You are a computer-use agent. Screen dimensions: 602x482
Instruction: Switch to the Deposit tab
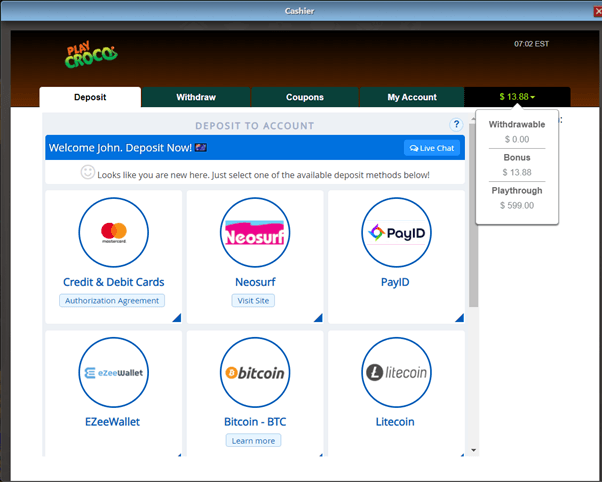click(x=90, y=97)
